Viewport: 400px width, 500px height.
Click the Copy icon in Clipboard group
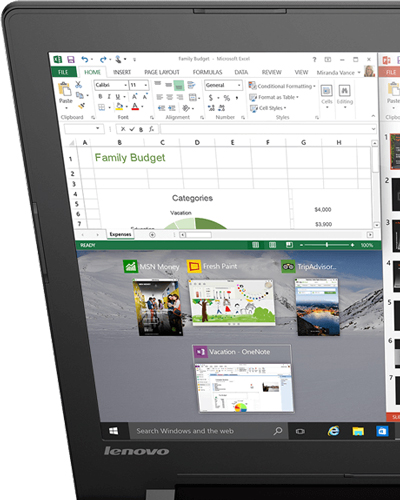79,96
